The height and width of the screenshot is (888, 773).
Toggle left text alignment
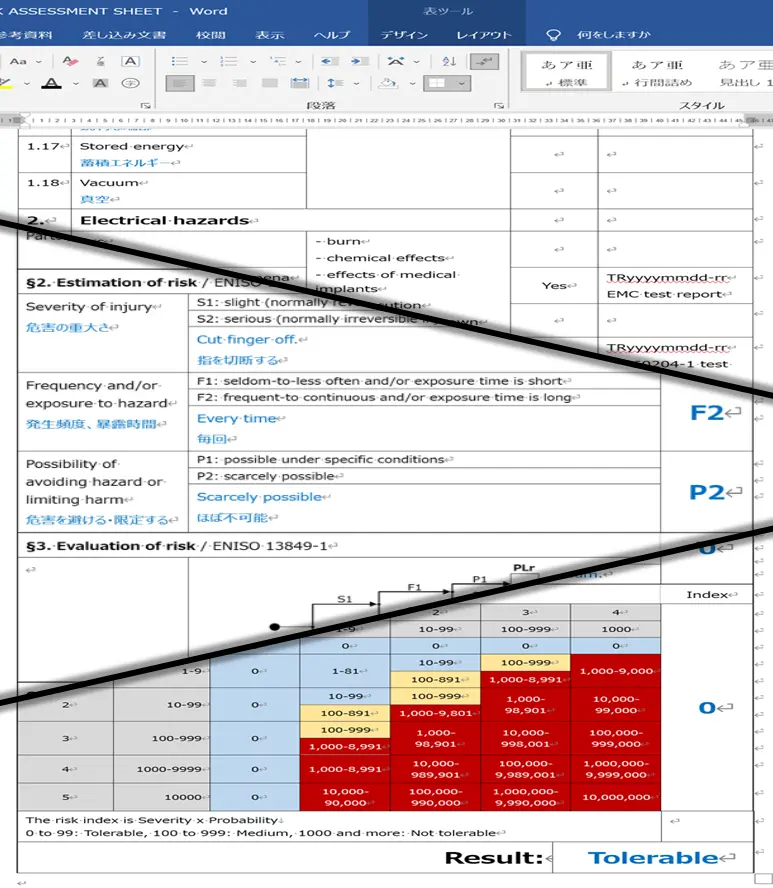(x=180, y=84)
